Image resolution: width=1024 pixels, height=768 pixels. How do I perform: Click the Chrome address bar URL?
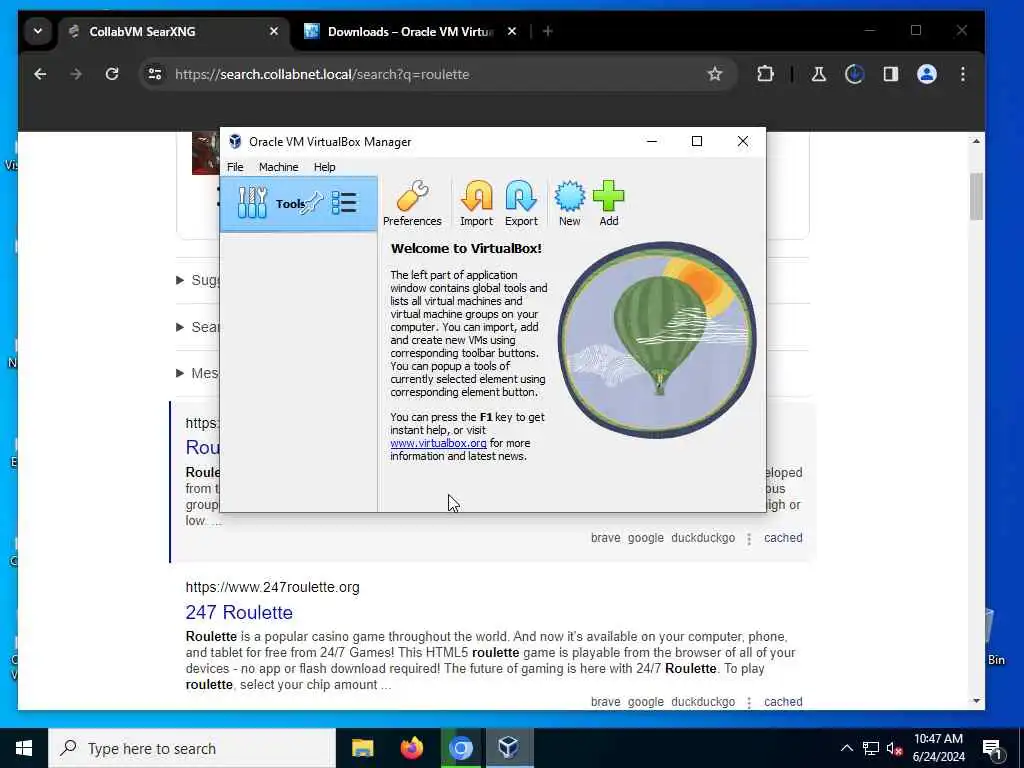coord(322,74)
